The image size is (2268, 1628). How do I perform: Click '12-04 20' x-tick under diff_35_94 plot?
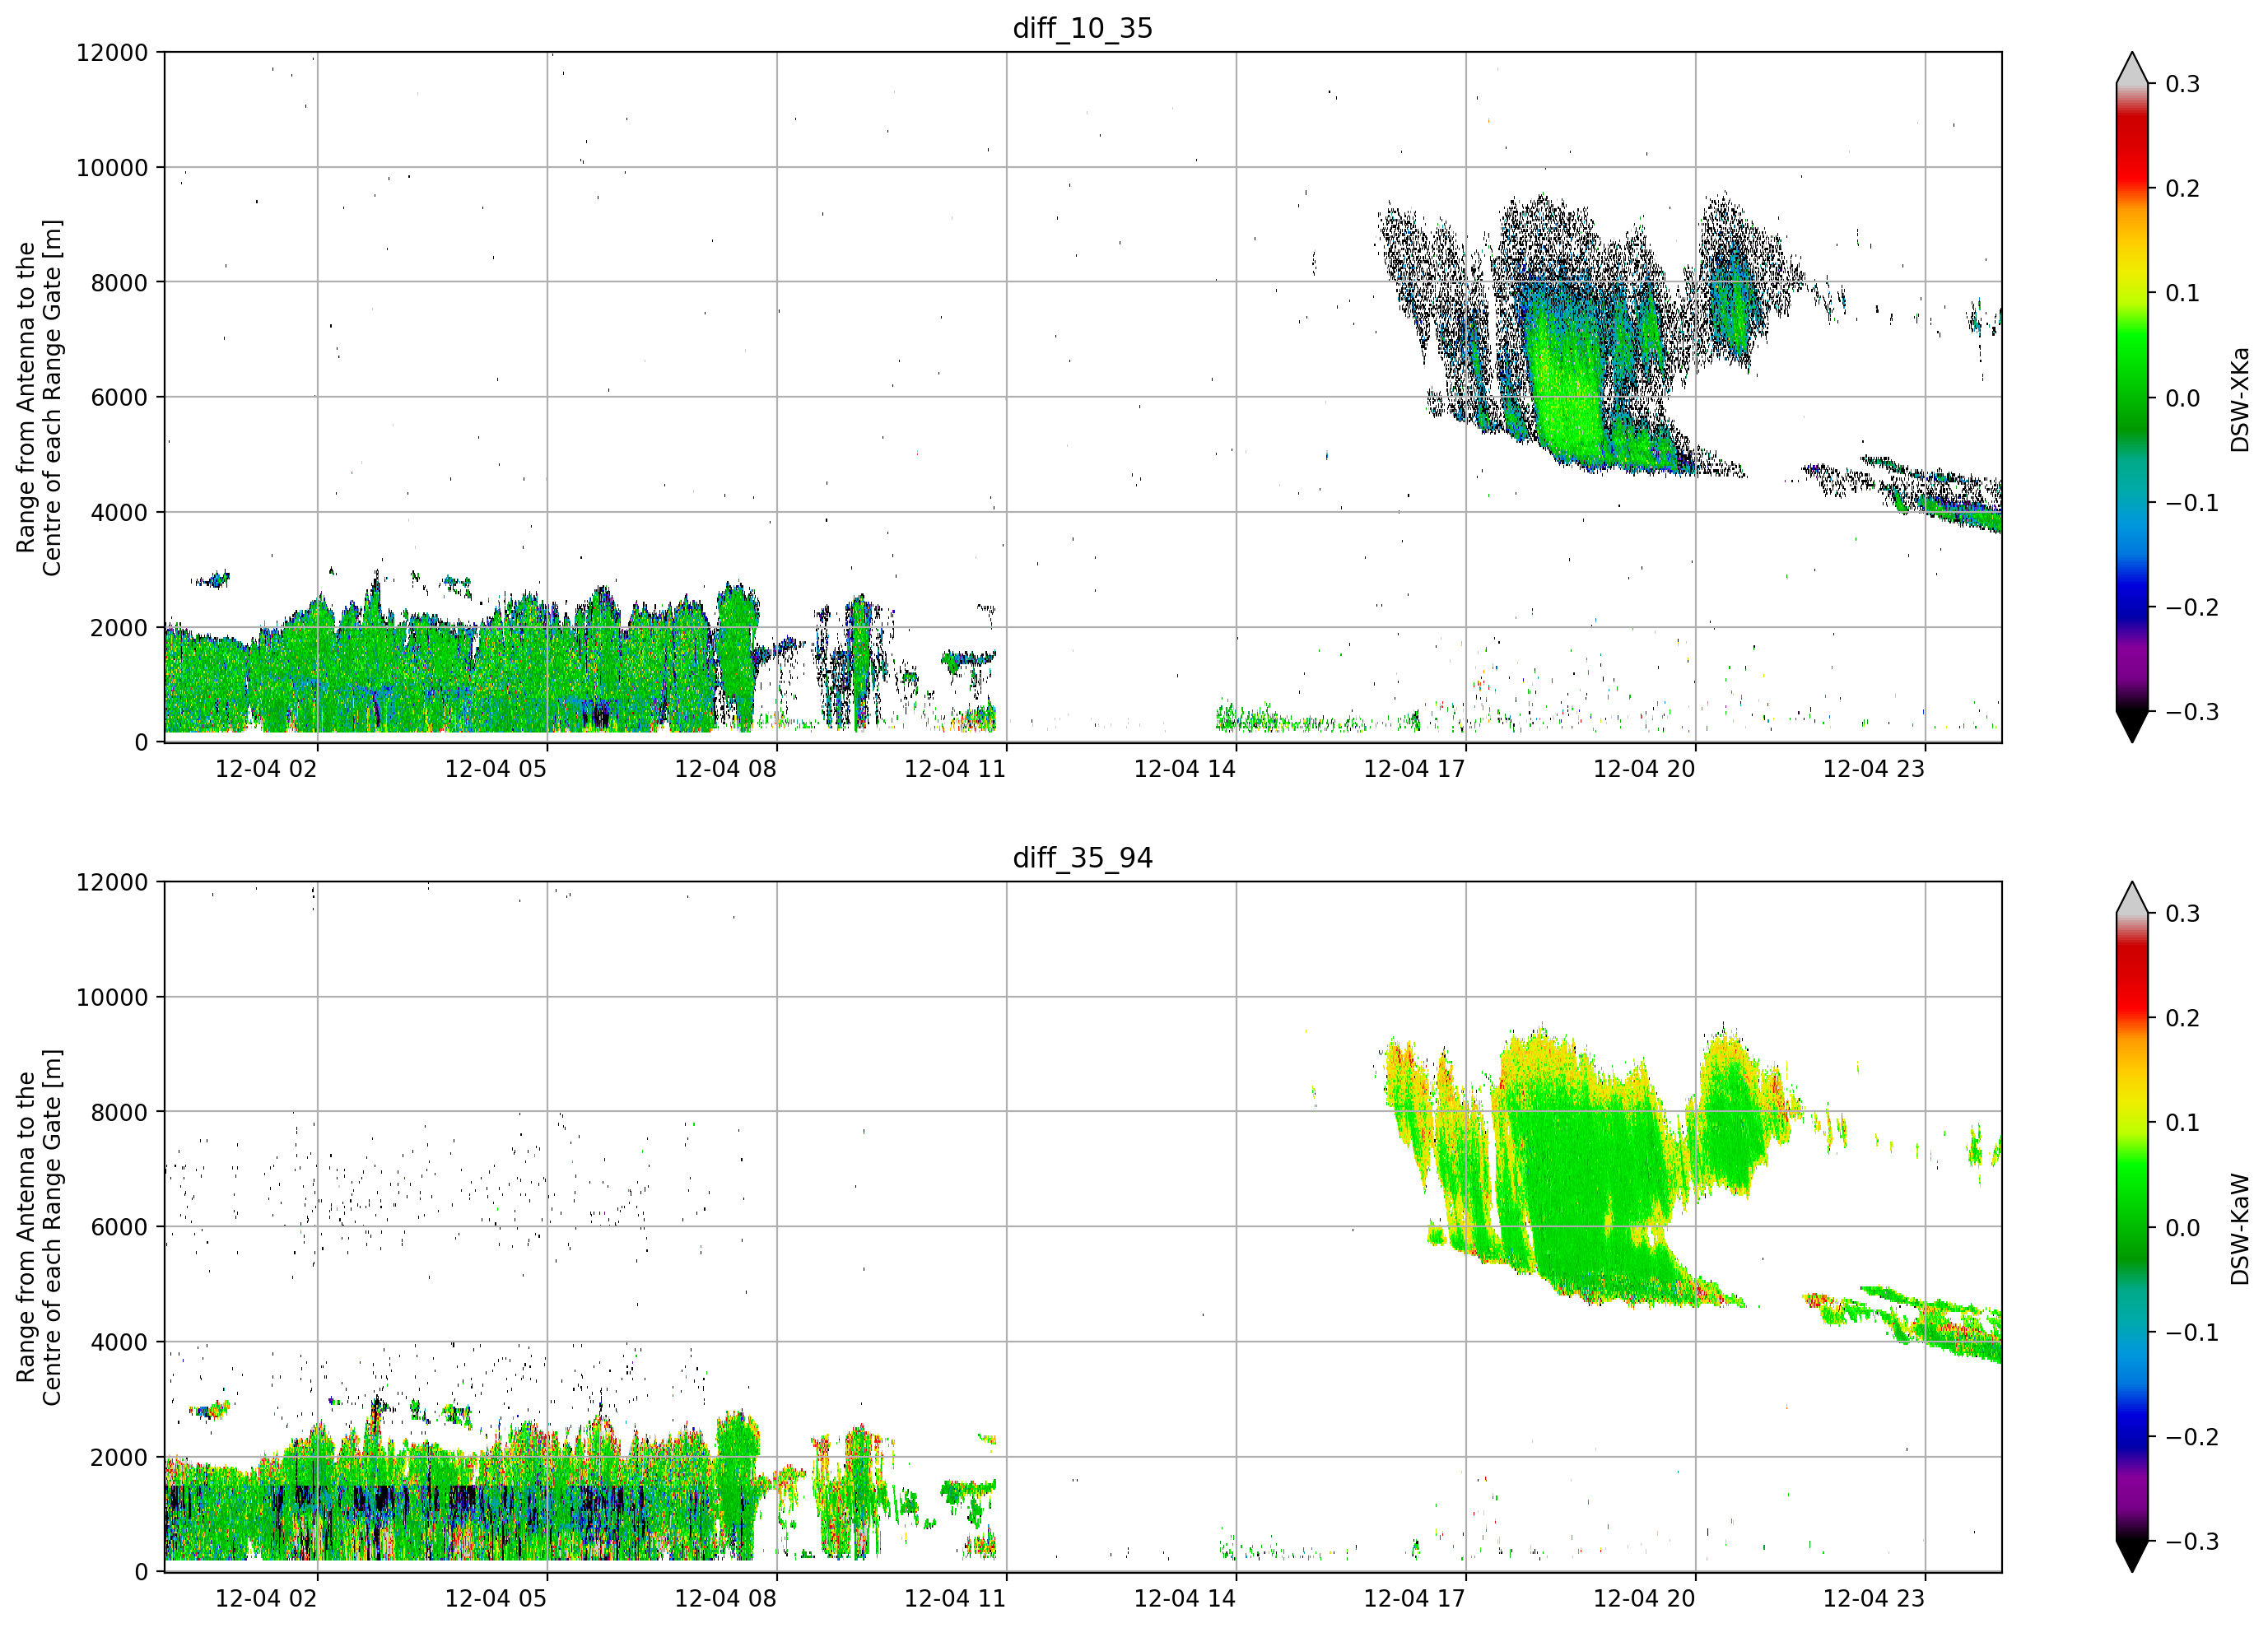tap(1644, 1599)
